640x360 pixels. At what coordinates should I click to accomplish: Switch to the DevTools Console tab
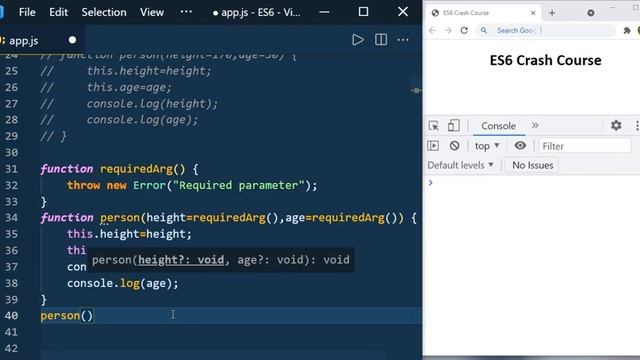point(498,126)
